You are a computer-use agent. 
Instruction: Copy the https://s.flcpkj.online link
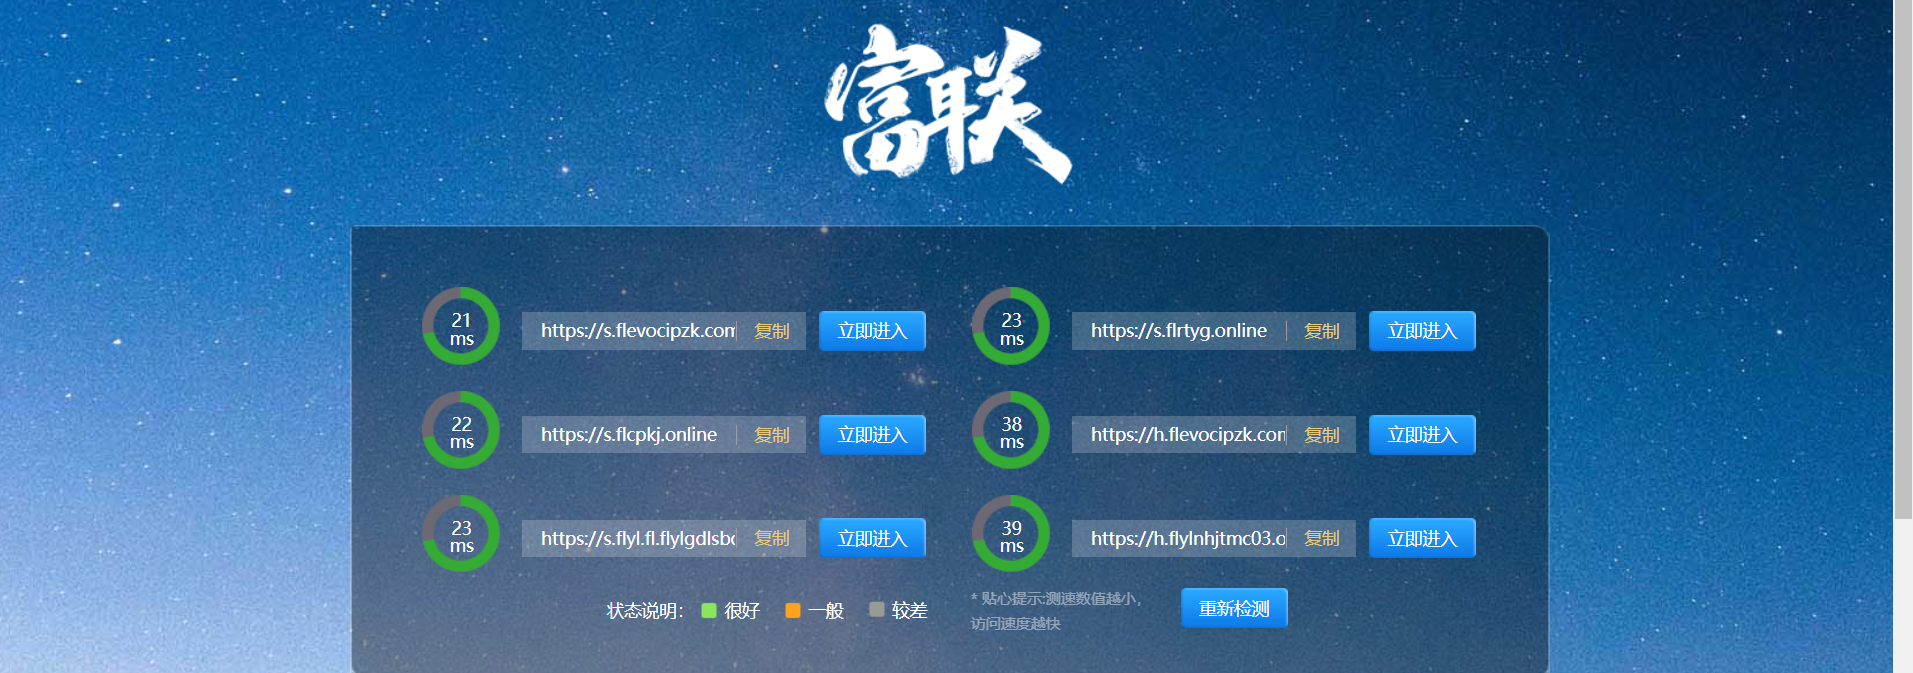(772, 435)
